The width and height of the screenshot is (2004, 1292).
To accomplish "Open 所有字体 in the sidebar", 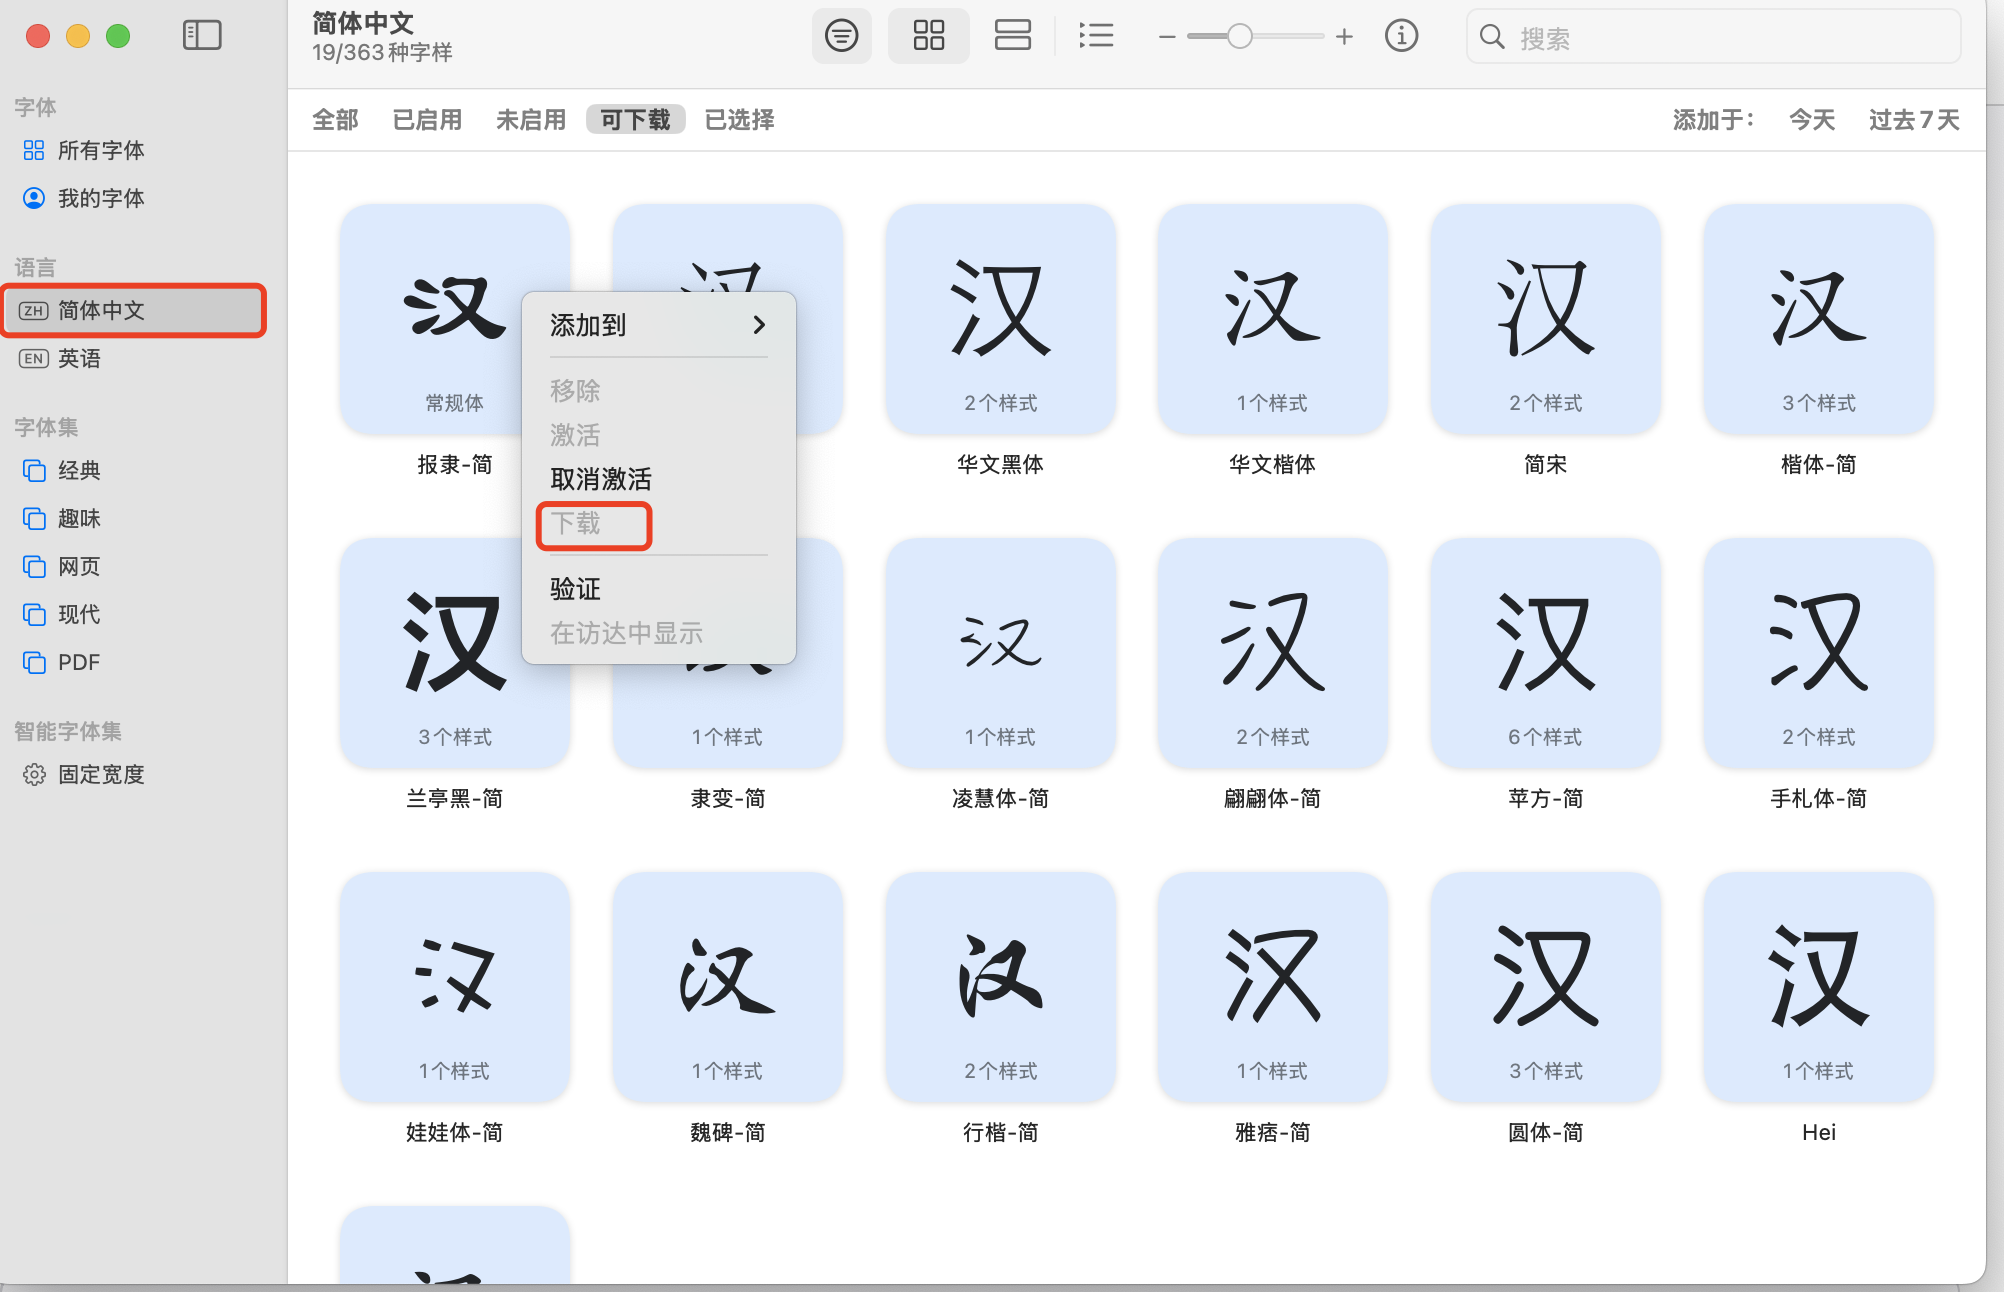I will point(100,150).
